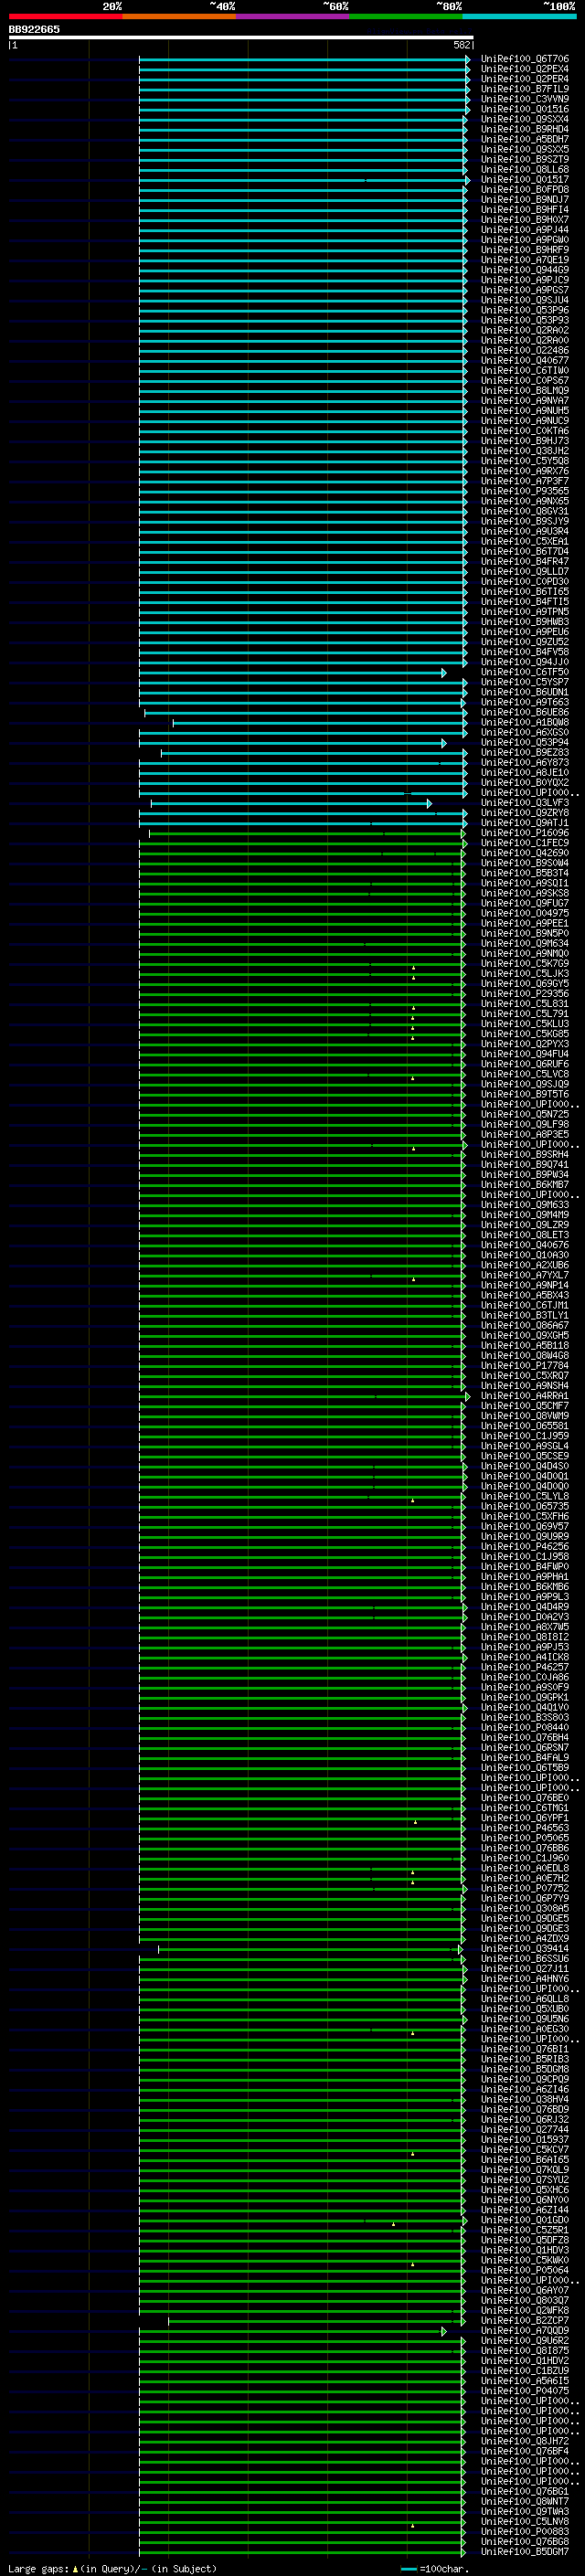Select hit UniRef100_C6TF50
This screenshot has width=585, height=2576.
click(525, 672)
